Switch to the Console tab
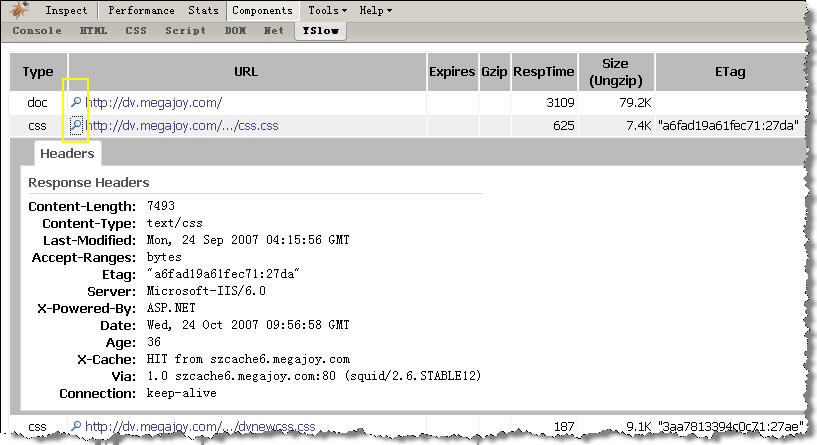Image resolution: width=817 pixels, height=445 pixels. pyautogui.click(x=36, y=31)
